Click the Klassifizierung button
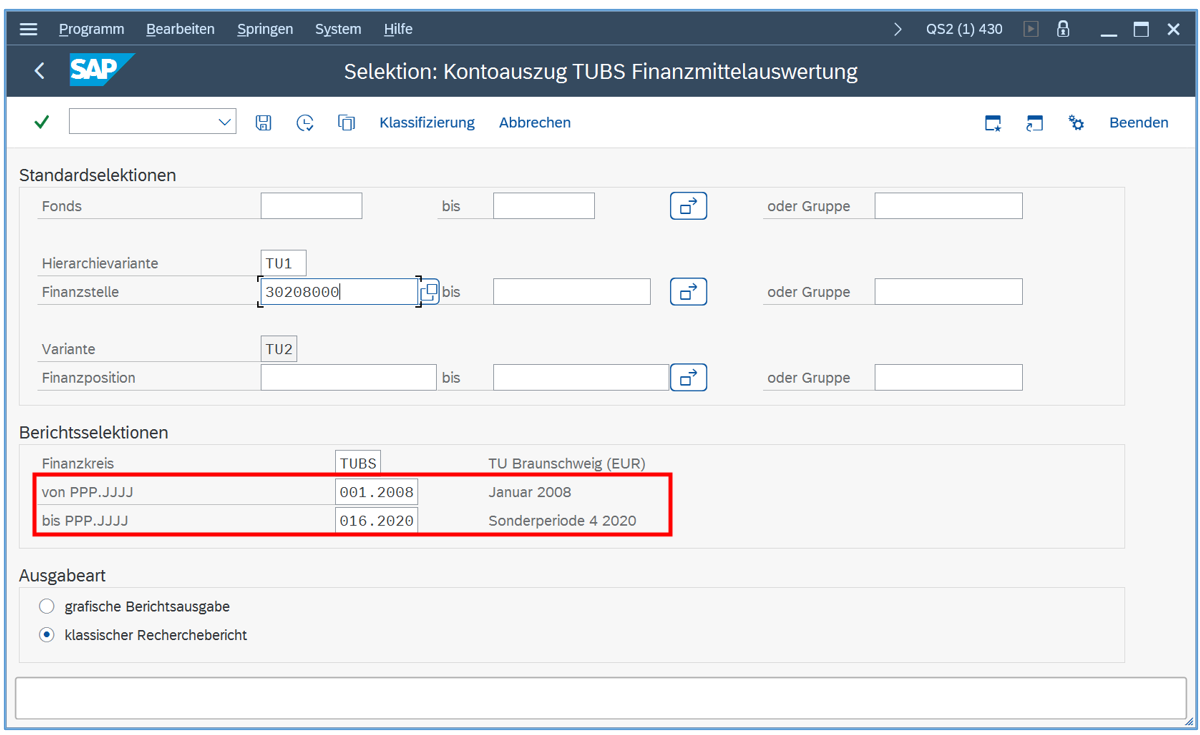Viewport: 1200px width, 735px height. click(427, 122)
